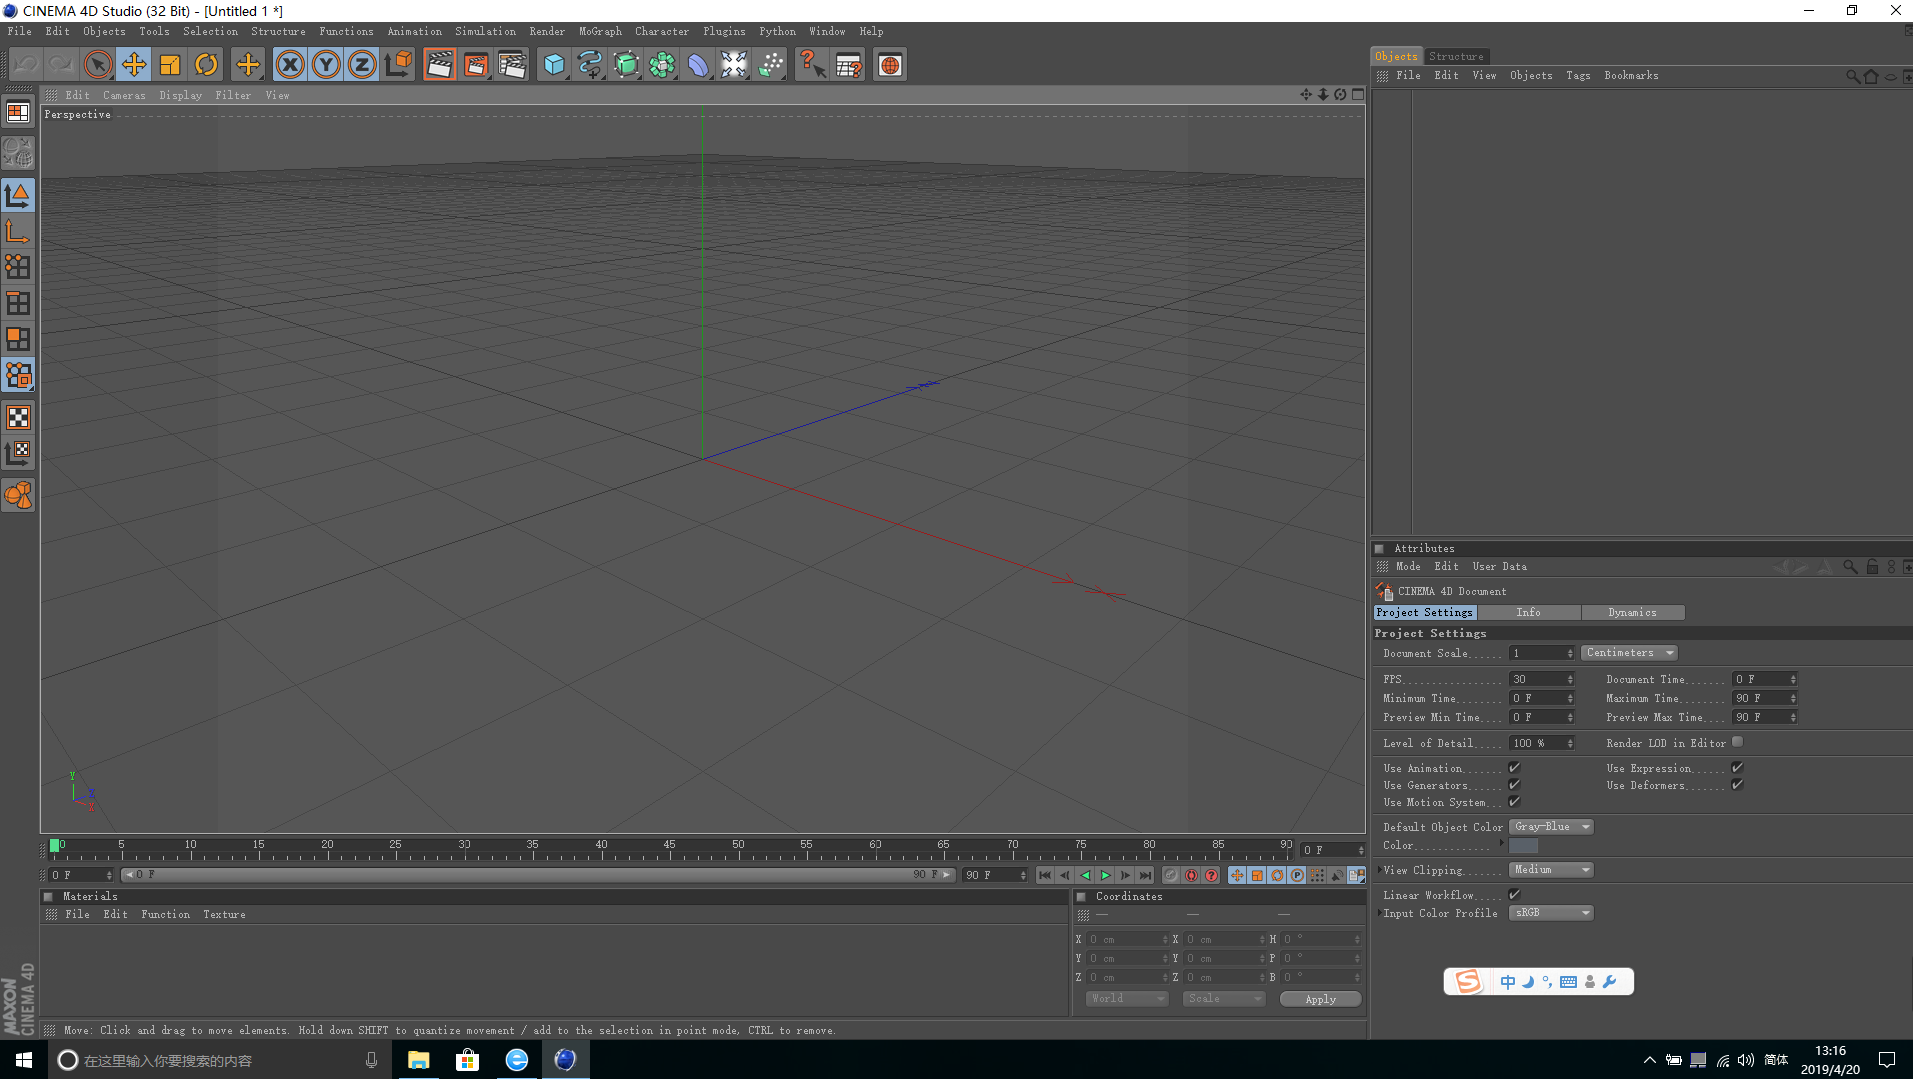The image size is (1913, 1079).
Task: Open View Clipping Medium dropdown
Action: 1551,870
